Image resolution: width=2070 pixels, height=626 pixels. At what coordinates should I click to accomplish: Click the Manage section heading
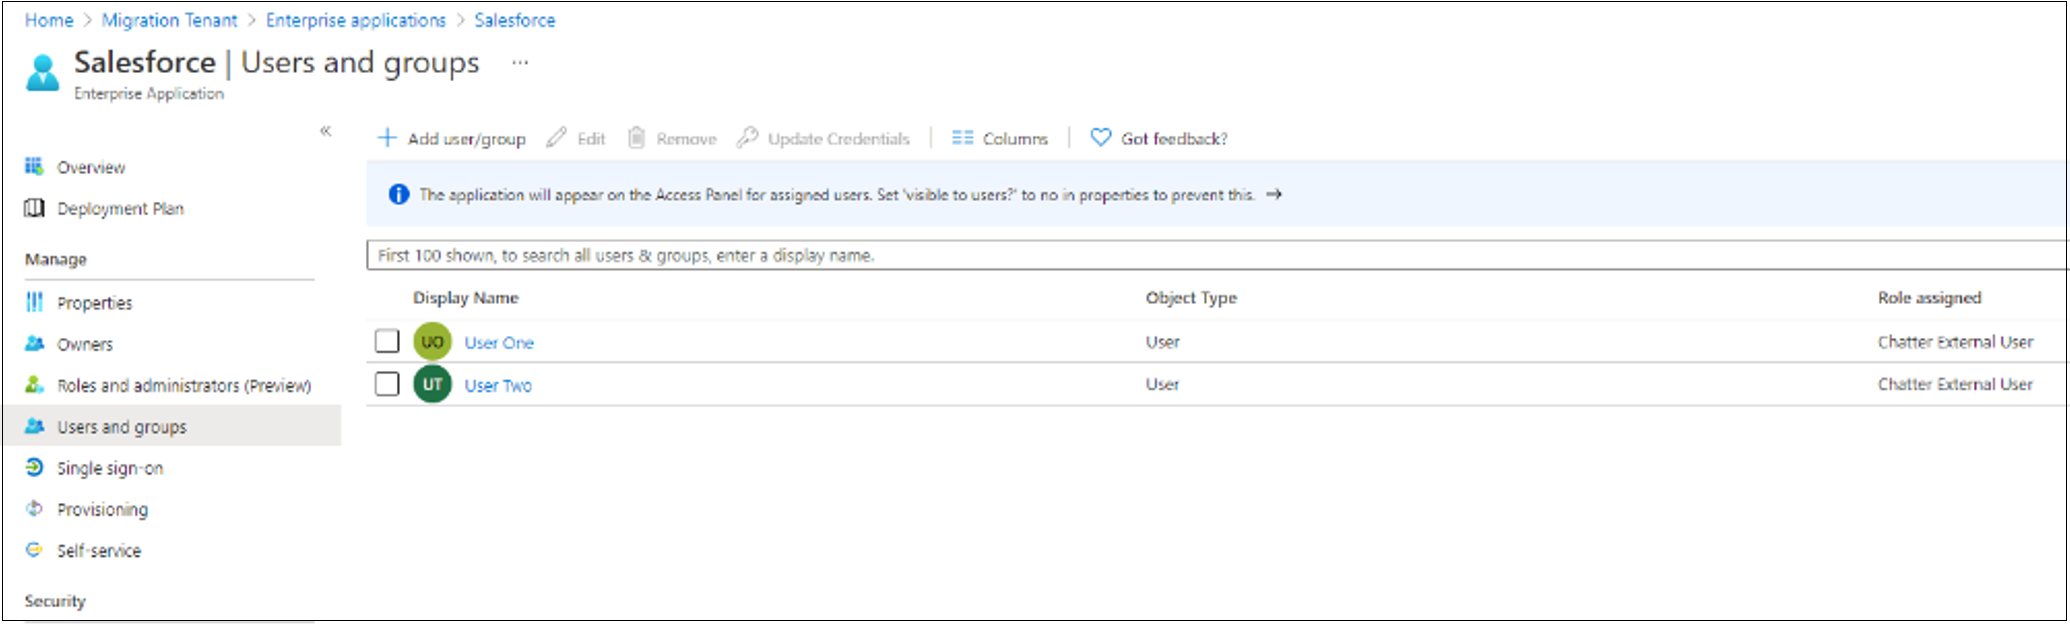coord(55,259)
